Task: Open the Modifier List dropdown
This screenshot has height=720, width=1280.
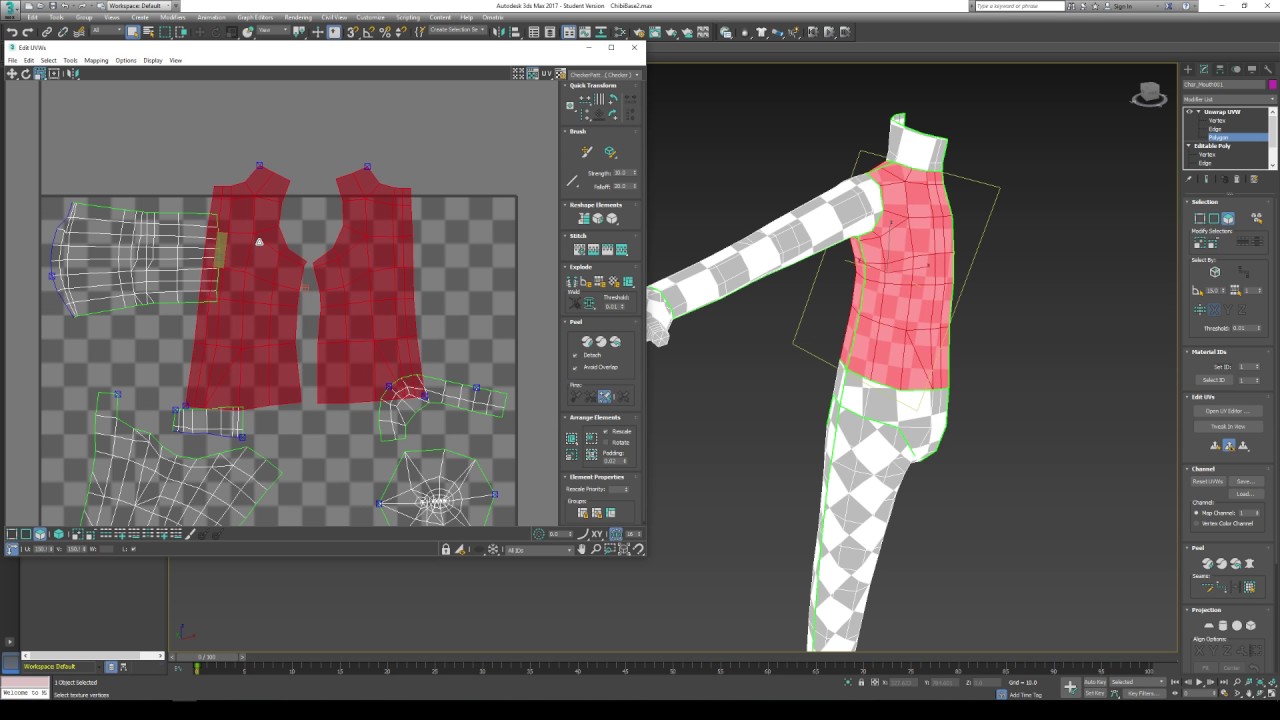Action: (x=1230, y=99)
